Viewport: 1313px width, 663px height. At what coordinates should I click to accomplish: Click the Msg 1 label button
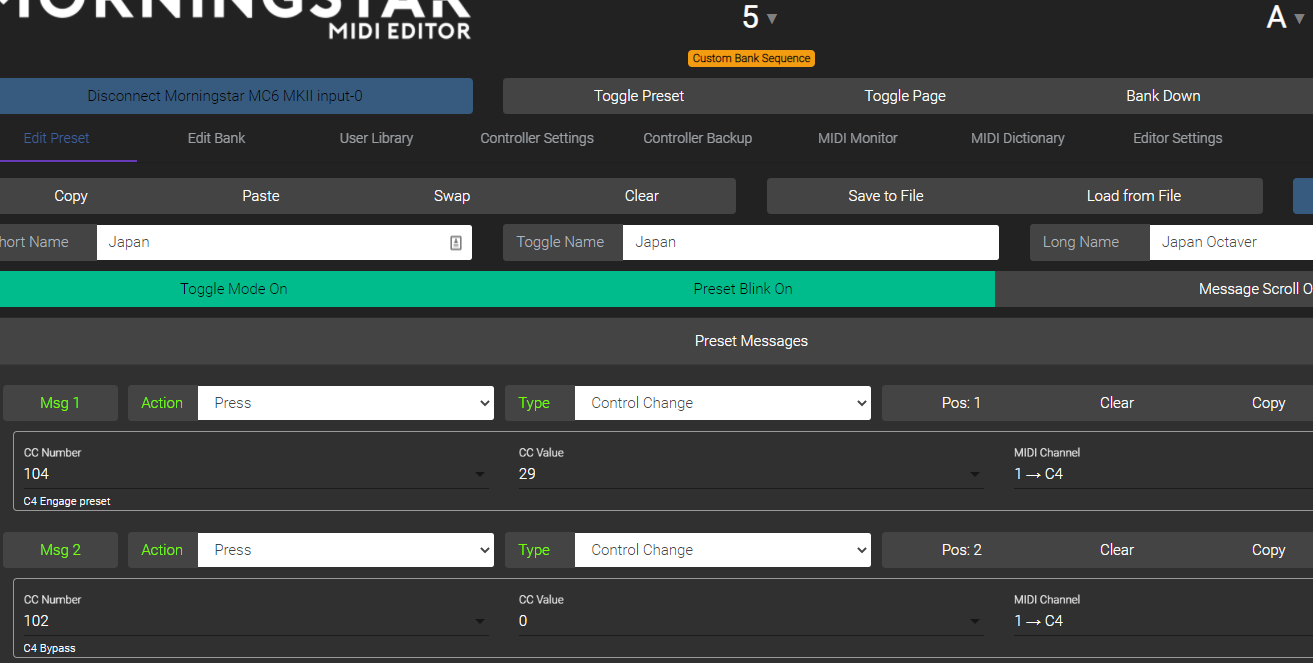[x=60, y=403]
